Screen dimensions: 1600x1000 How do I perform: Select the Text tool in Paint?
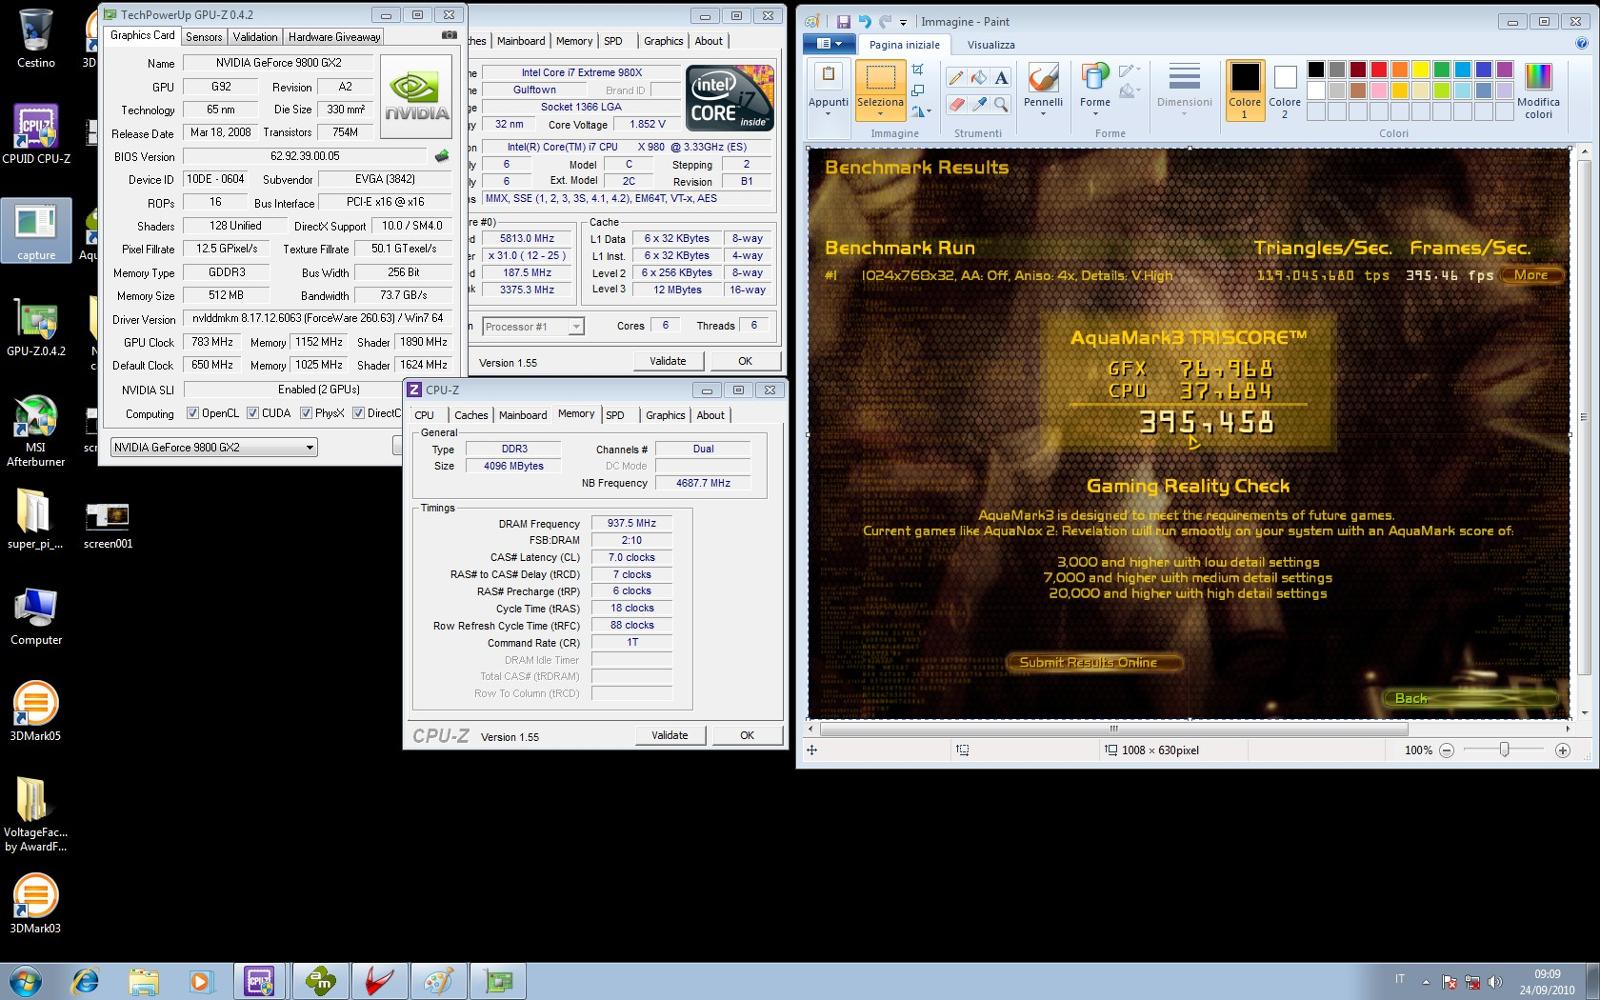click(1001, 78)
